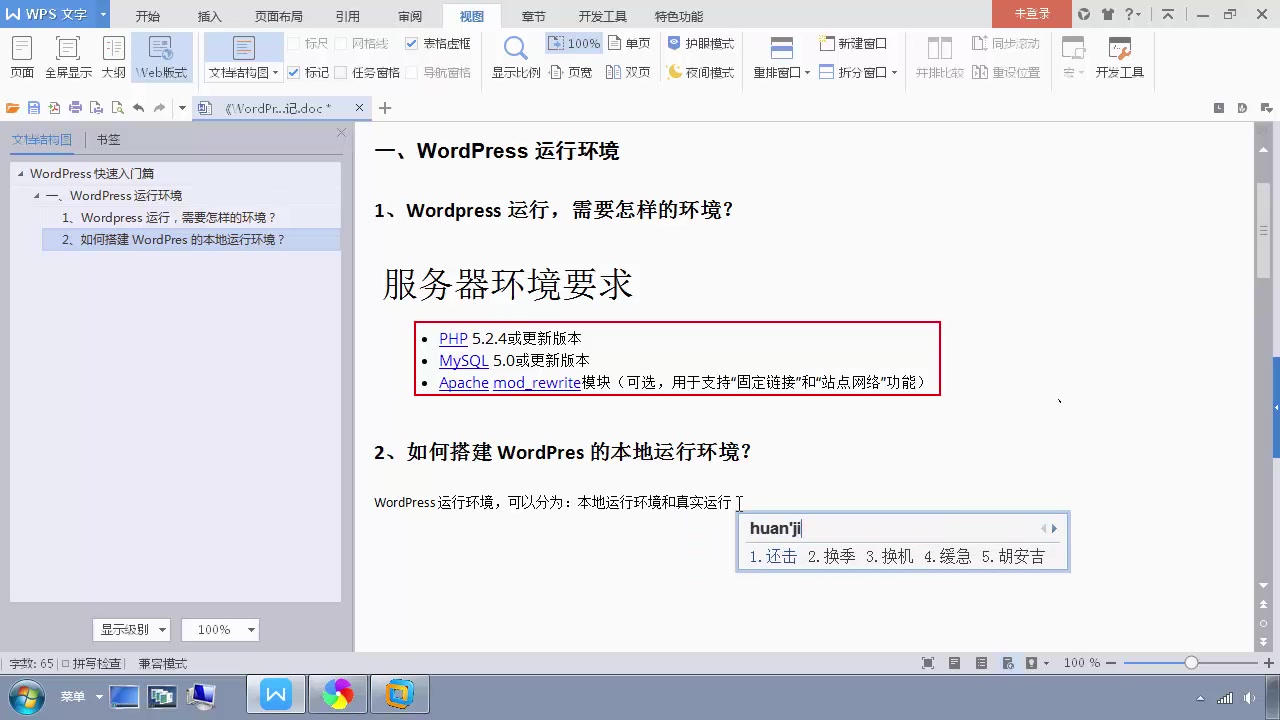Toggle spell check (拼写检查) in status bar
Screen dimensions: 1280x720
click(91, 663)
